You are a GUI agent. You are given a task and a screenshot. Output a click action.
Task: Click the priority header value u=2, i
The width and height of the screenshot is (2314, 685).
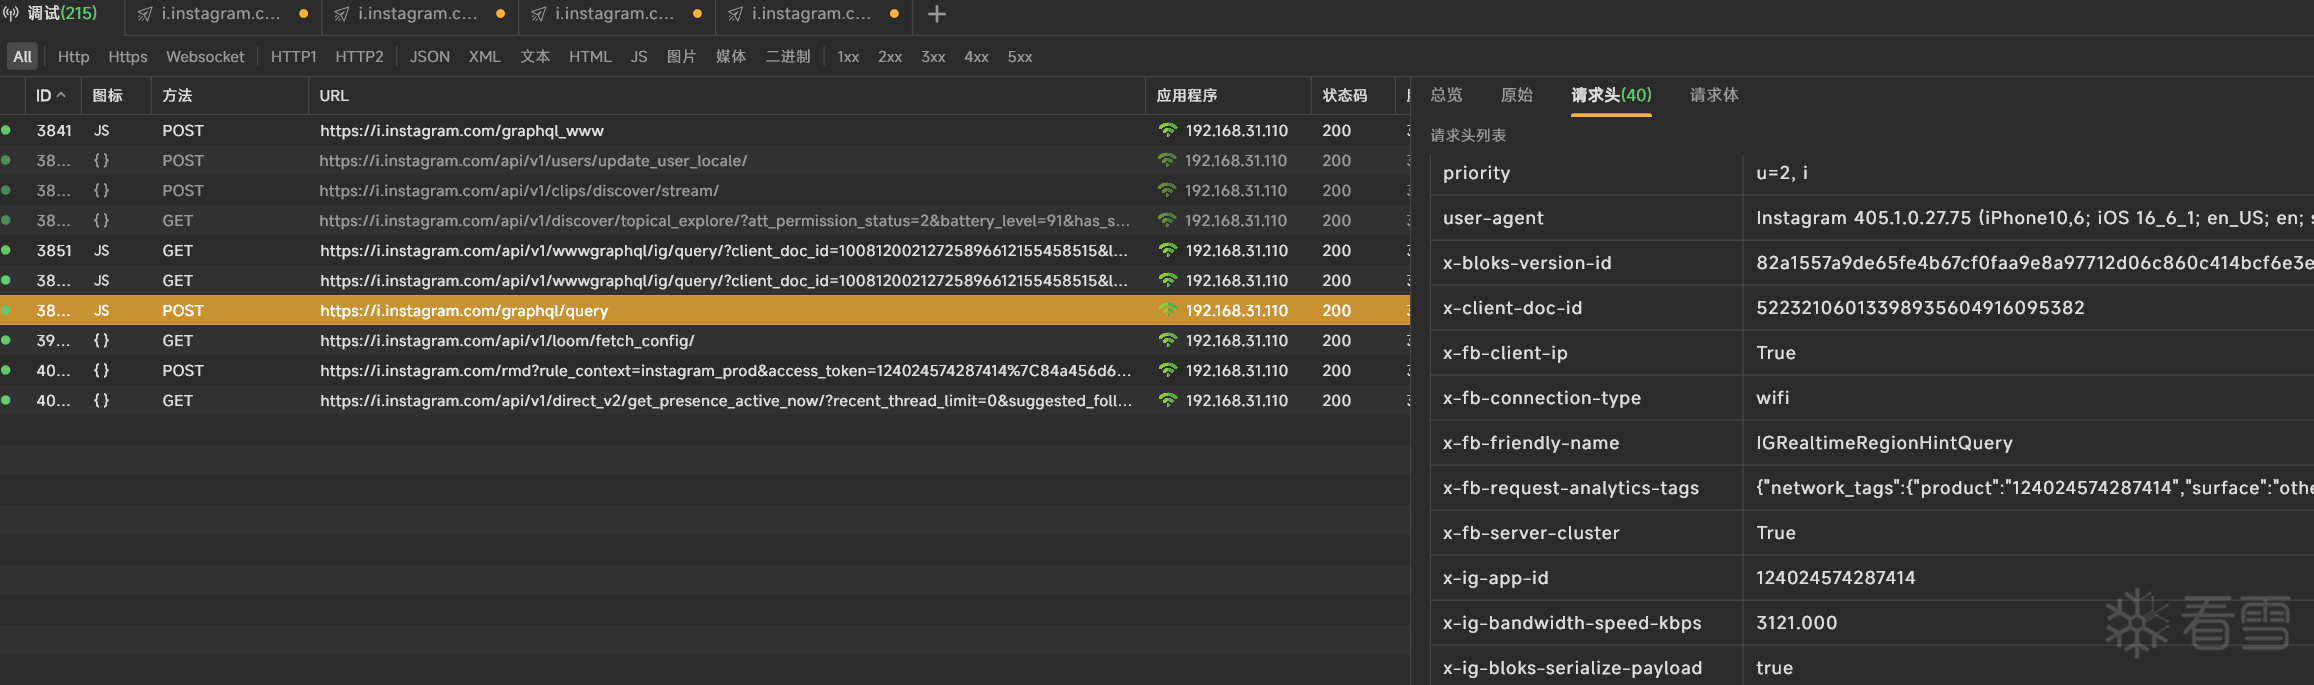[x=1782, y=173]
